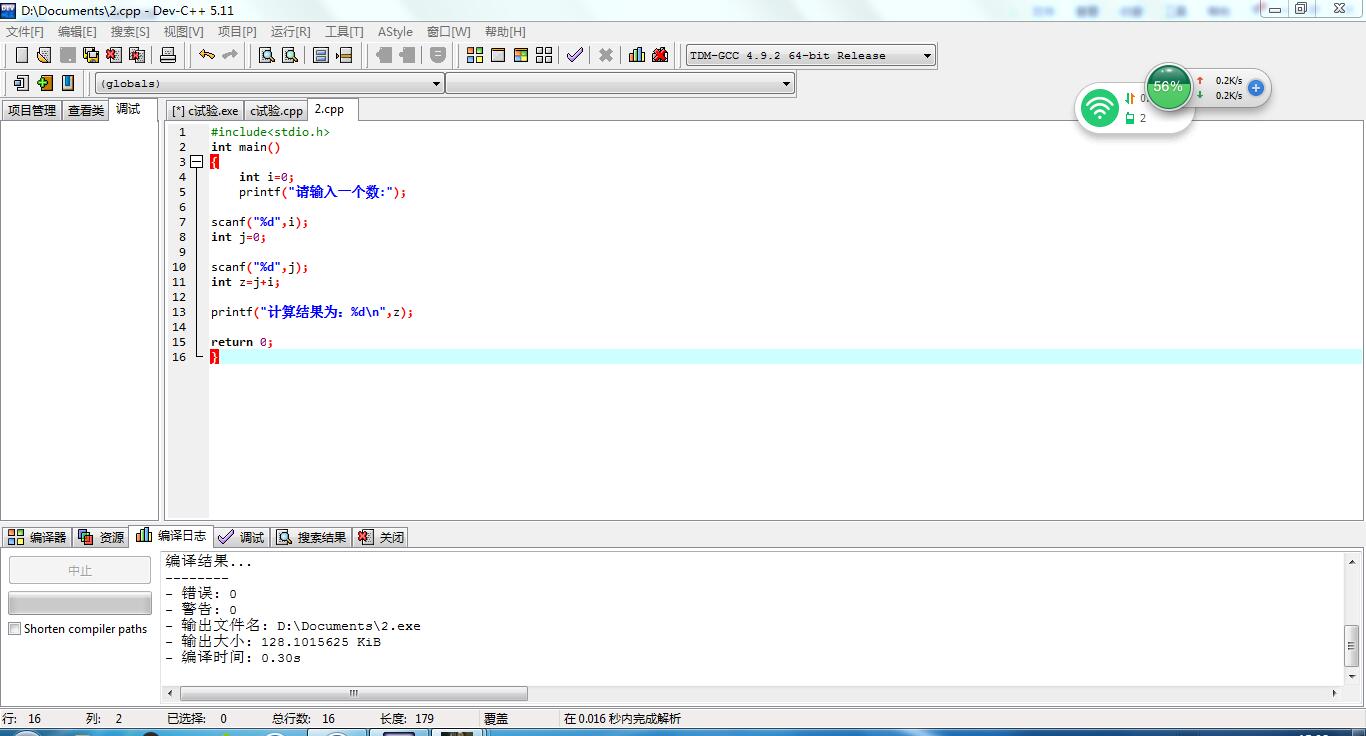
Task: Open the 文件[F] menu
Action: 25,32
